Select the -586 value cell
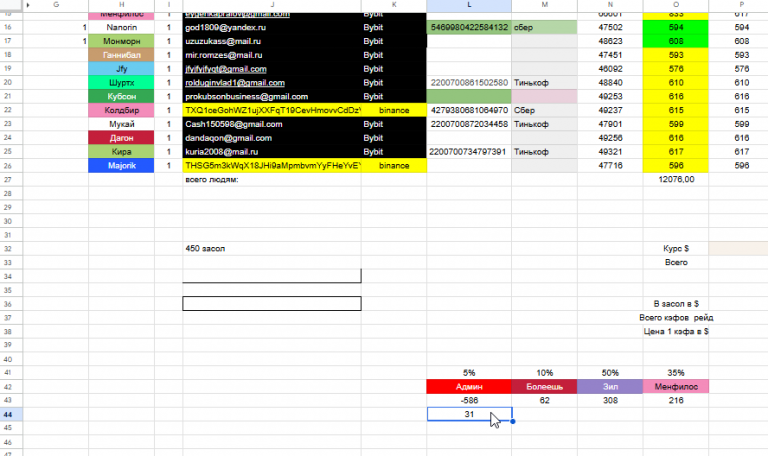The height and width of the screenshot is (456, 768). pos(469,400)
